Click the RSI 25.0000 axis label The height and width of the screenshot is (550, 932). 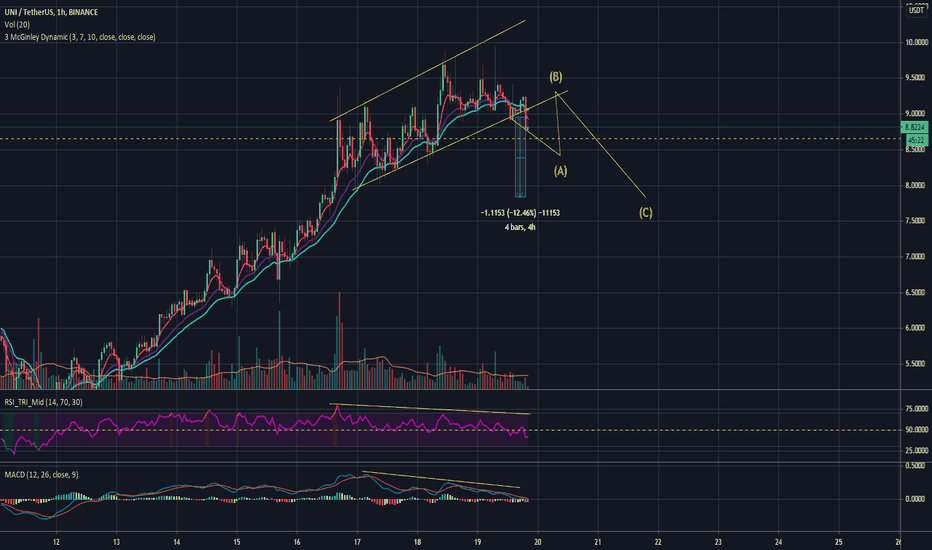917,450
